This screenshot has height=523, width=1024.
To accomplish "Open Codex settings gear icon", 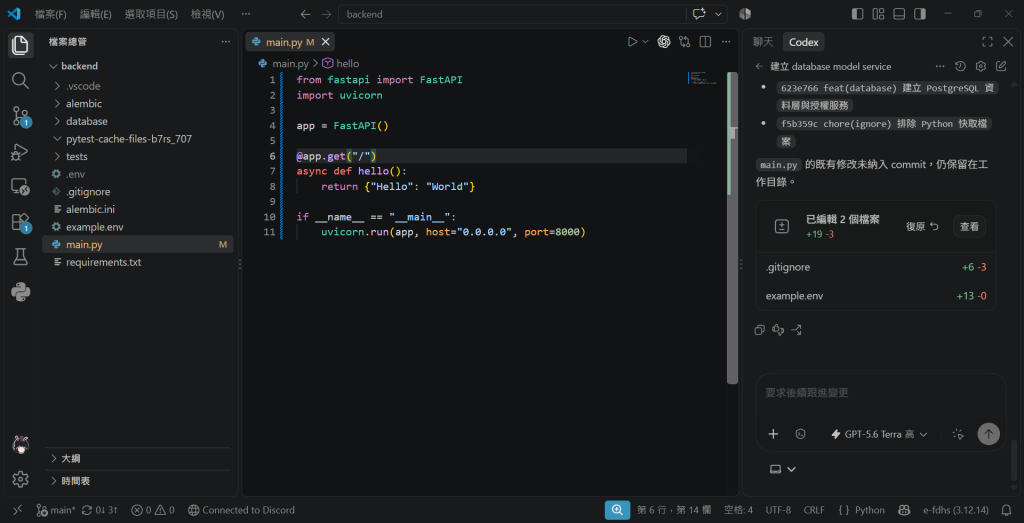I will pos(980,67).
